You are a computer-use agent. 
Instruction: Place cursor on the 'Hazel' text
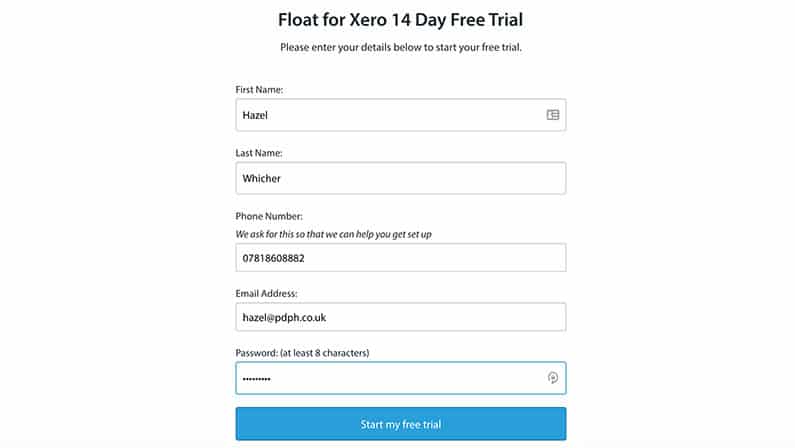click(x=255, y=115)
